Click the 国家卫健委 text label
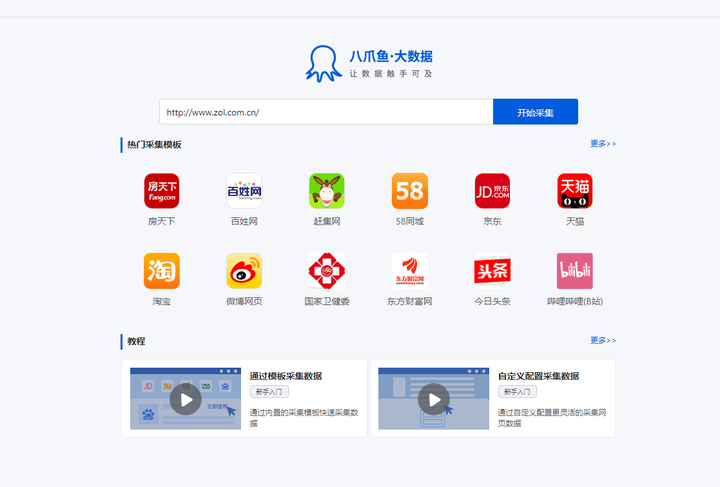This screenshot has height=487, width=720. [327, 301]
